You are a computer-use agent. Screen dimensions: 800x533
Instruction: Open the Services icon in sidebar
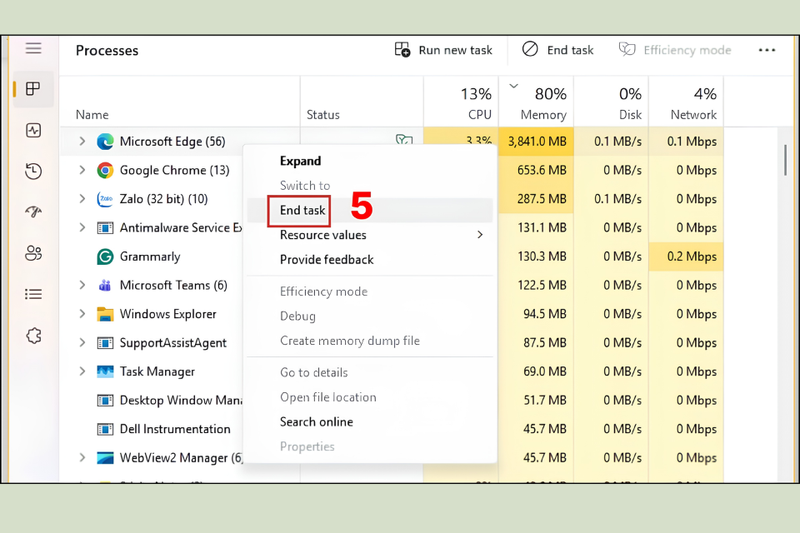point(34,336)
